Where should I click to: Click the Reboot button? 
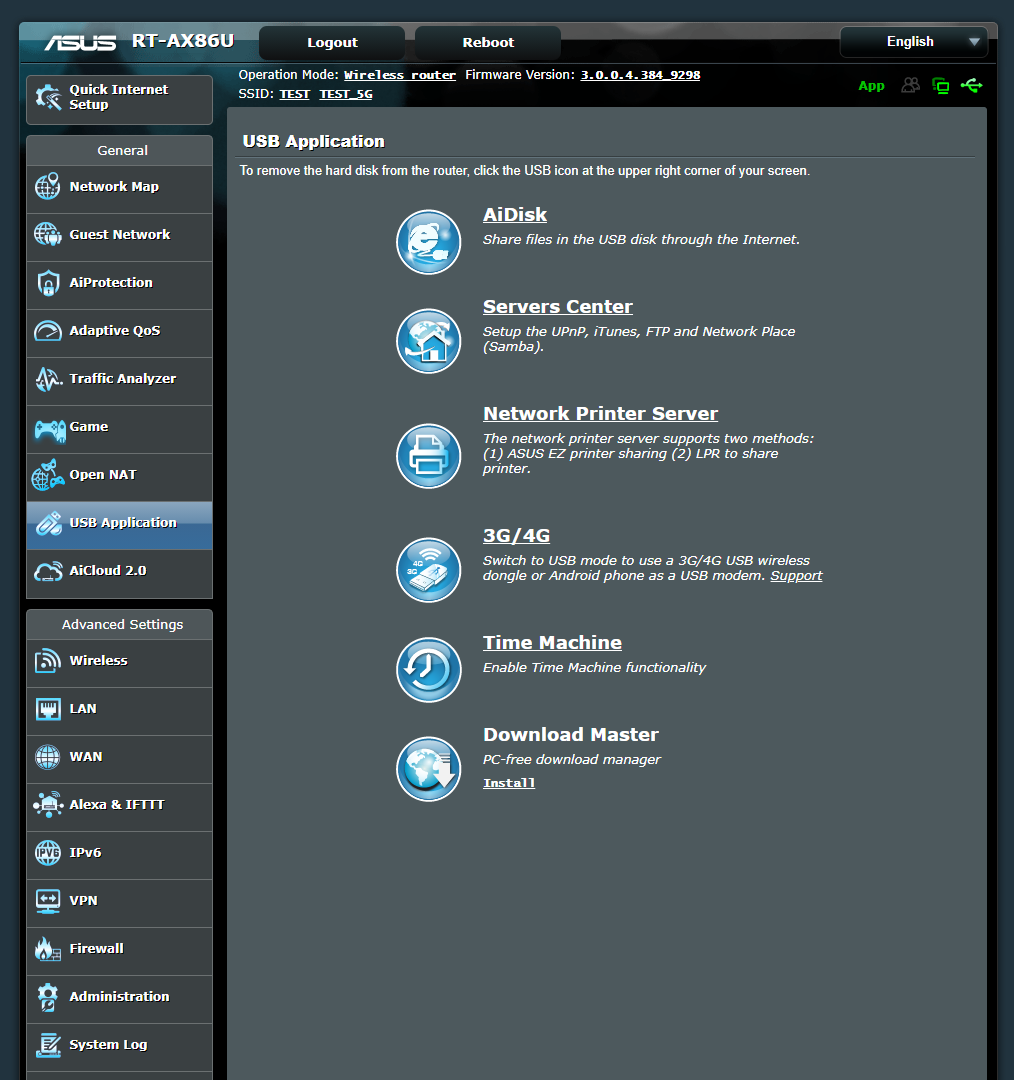point(488,43)
